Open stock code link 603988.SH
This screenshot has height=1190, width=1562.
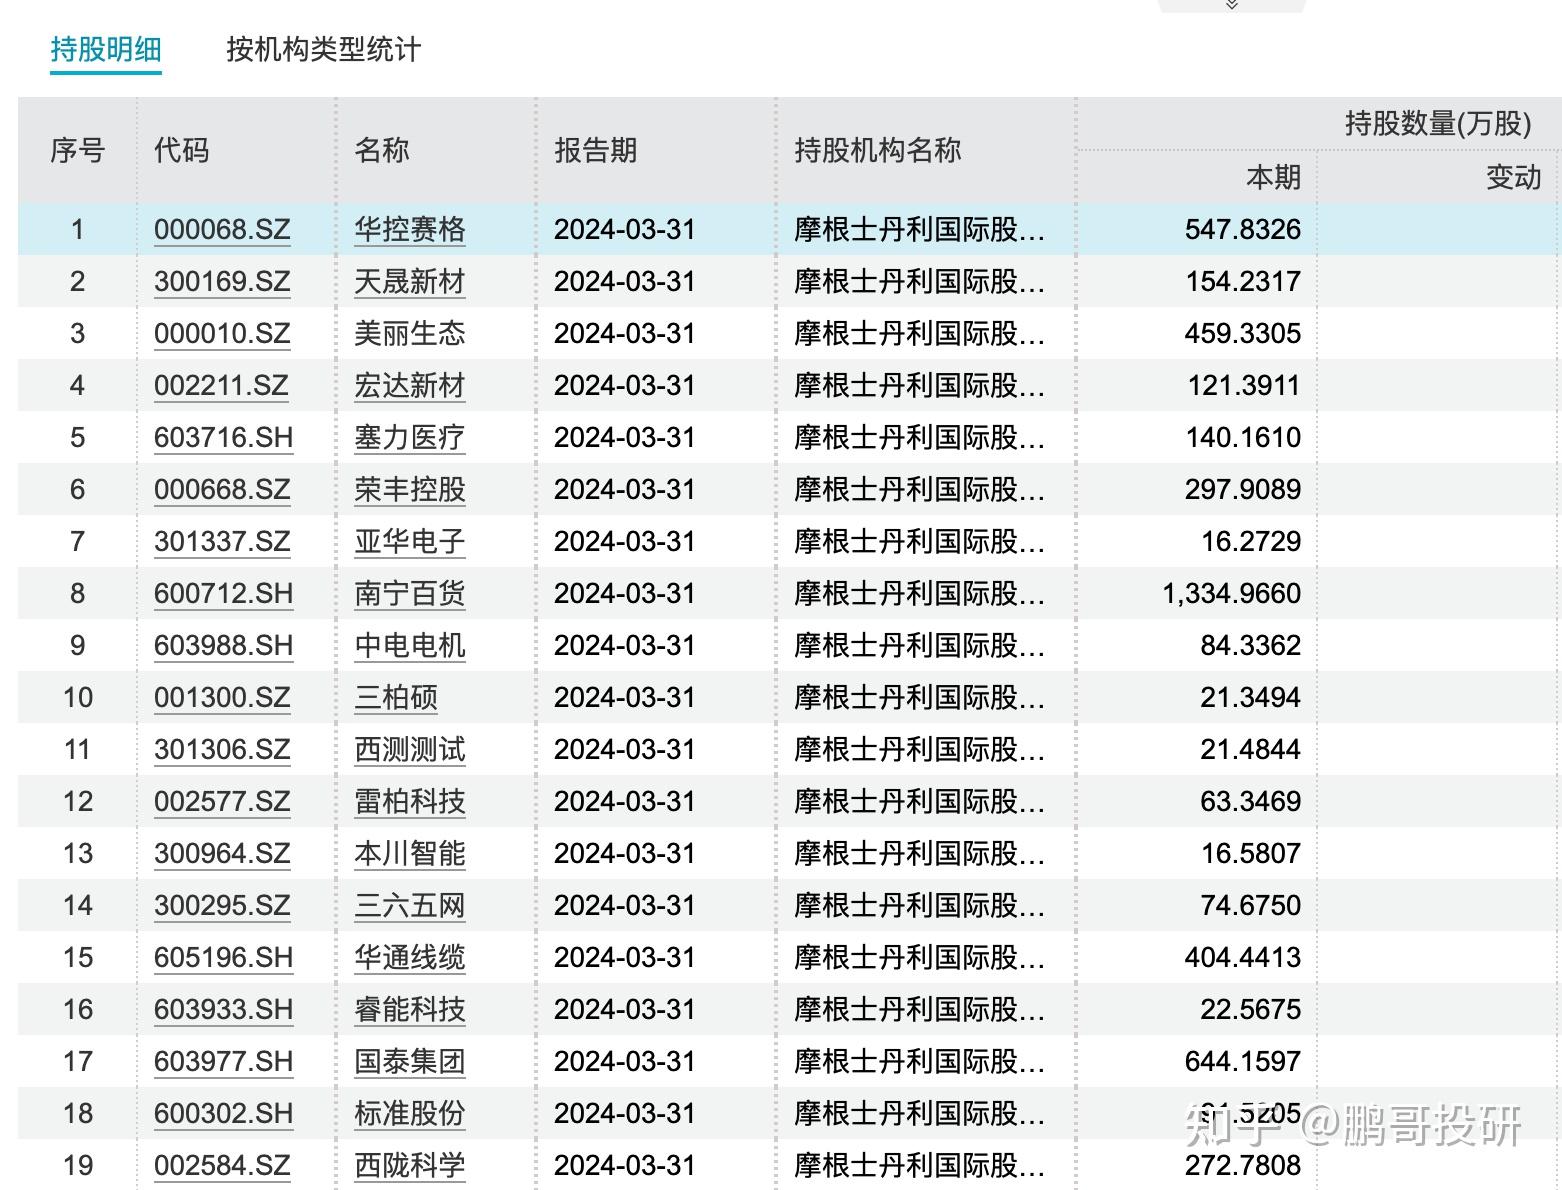224,645
